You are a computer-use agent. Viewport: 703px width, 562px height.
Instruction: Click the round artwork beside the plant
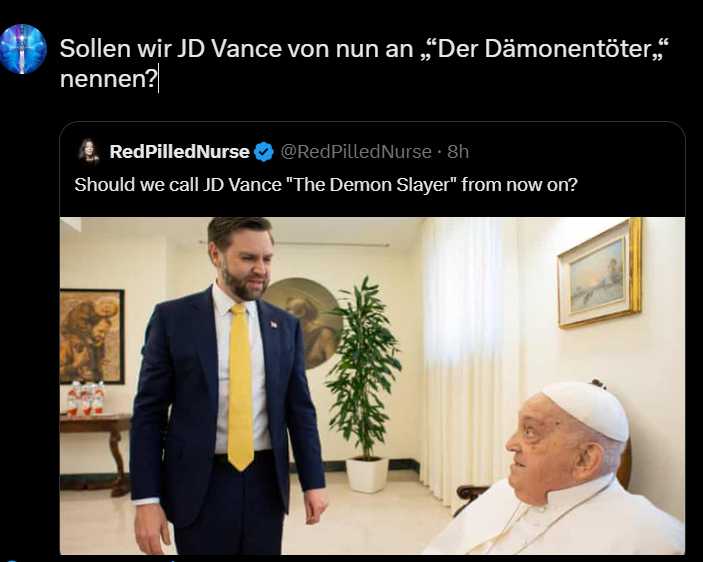pos(301,322)
